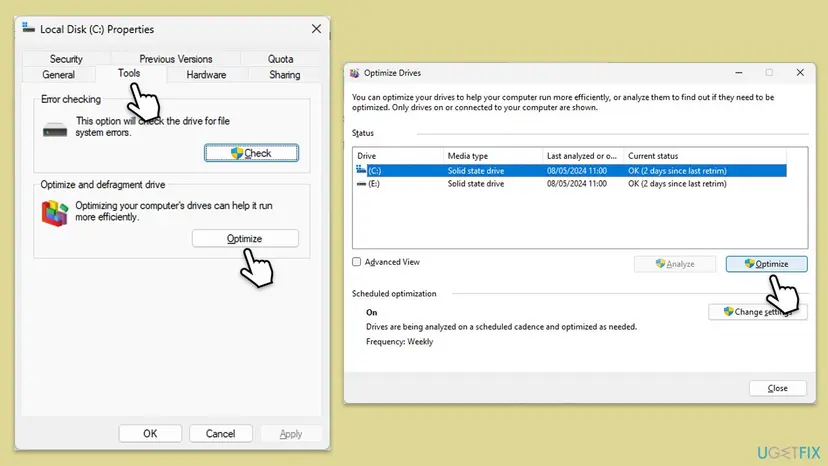Click Close button in Optimize Drives
Viewport: 828px width, 466px height.
pyautogui.click(x=777, y=388)
